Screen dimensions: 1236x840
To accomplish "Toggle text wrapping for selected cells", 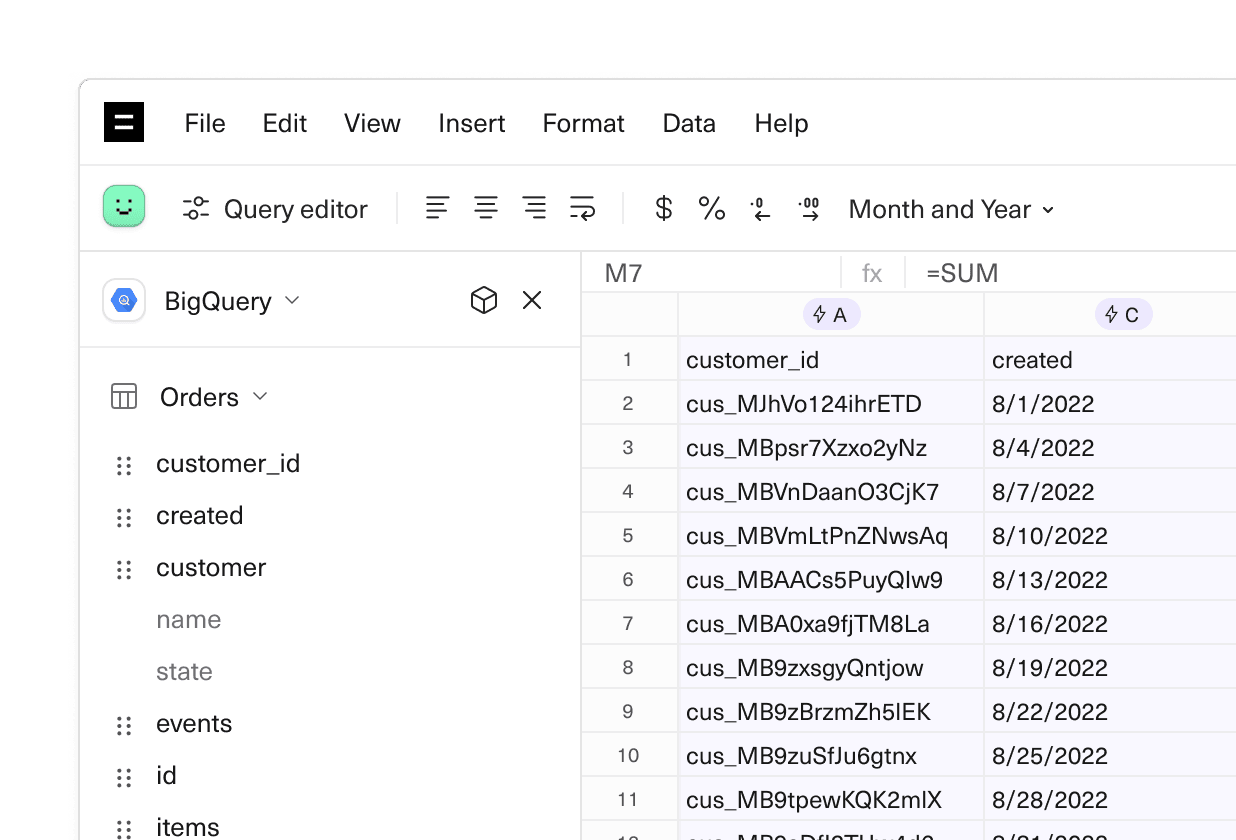I will [583, 207].
